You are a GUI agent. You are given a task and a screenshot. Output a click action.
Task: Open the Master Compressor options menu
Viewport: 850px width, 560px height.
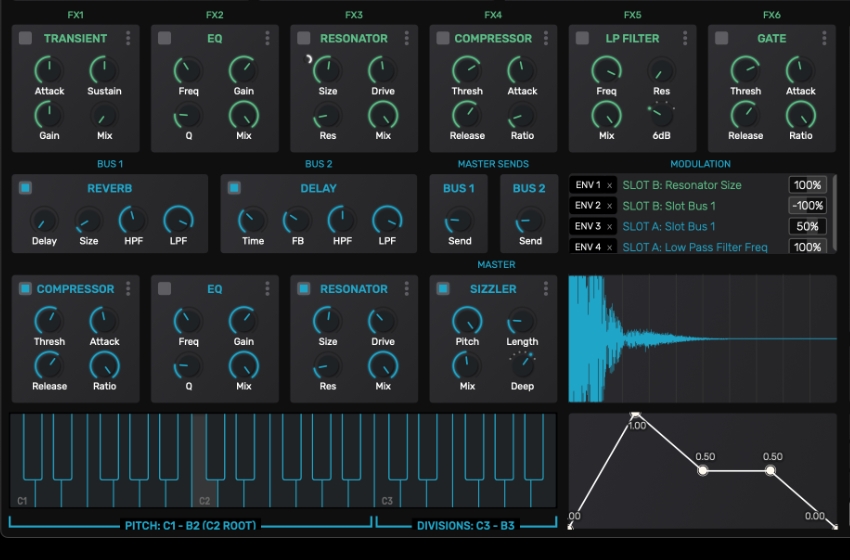pos(128,288)
